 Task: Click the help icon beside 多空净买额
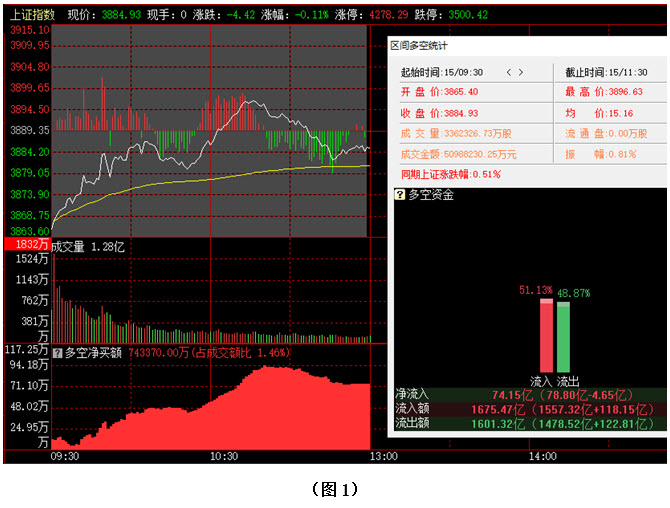[x=57, y=352]
